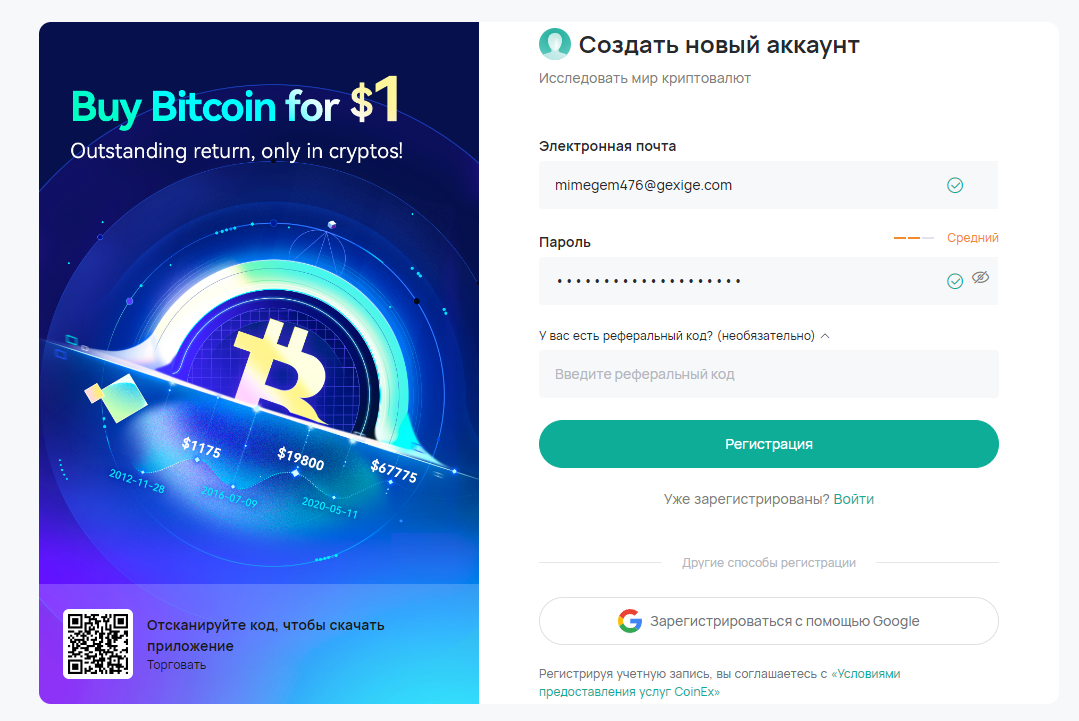Open the Войти link
The width and height of the screenshot is (1079, 721).
coord(855,499)
